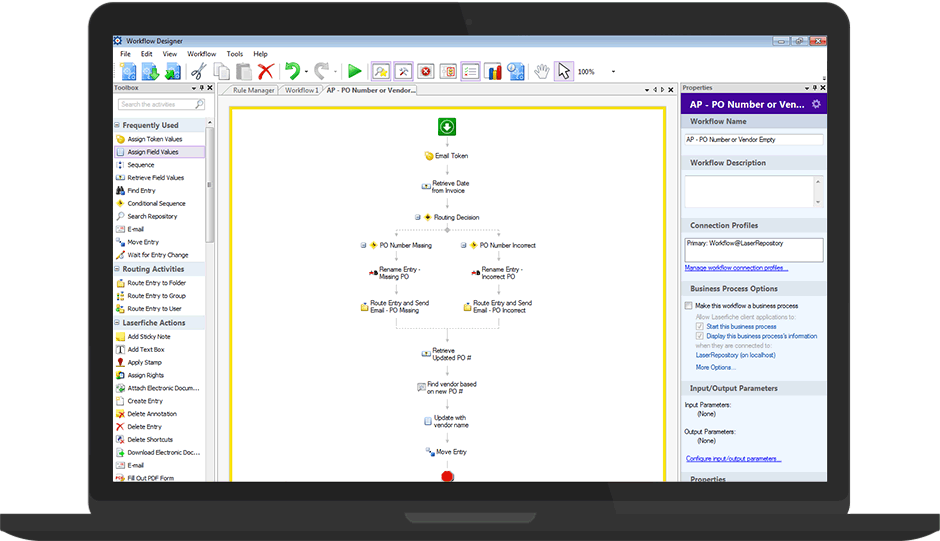This screenshot has height=541, width=940.
Task: Click the green workflow start node
Action: [447, 127]
